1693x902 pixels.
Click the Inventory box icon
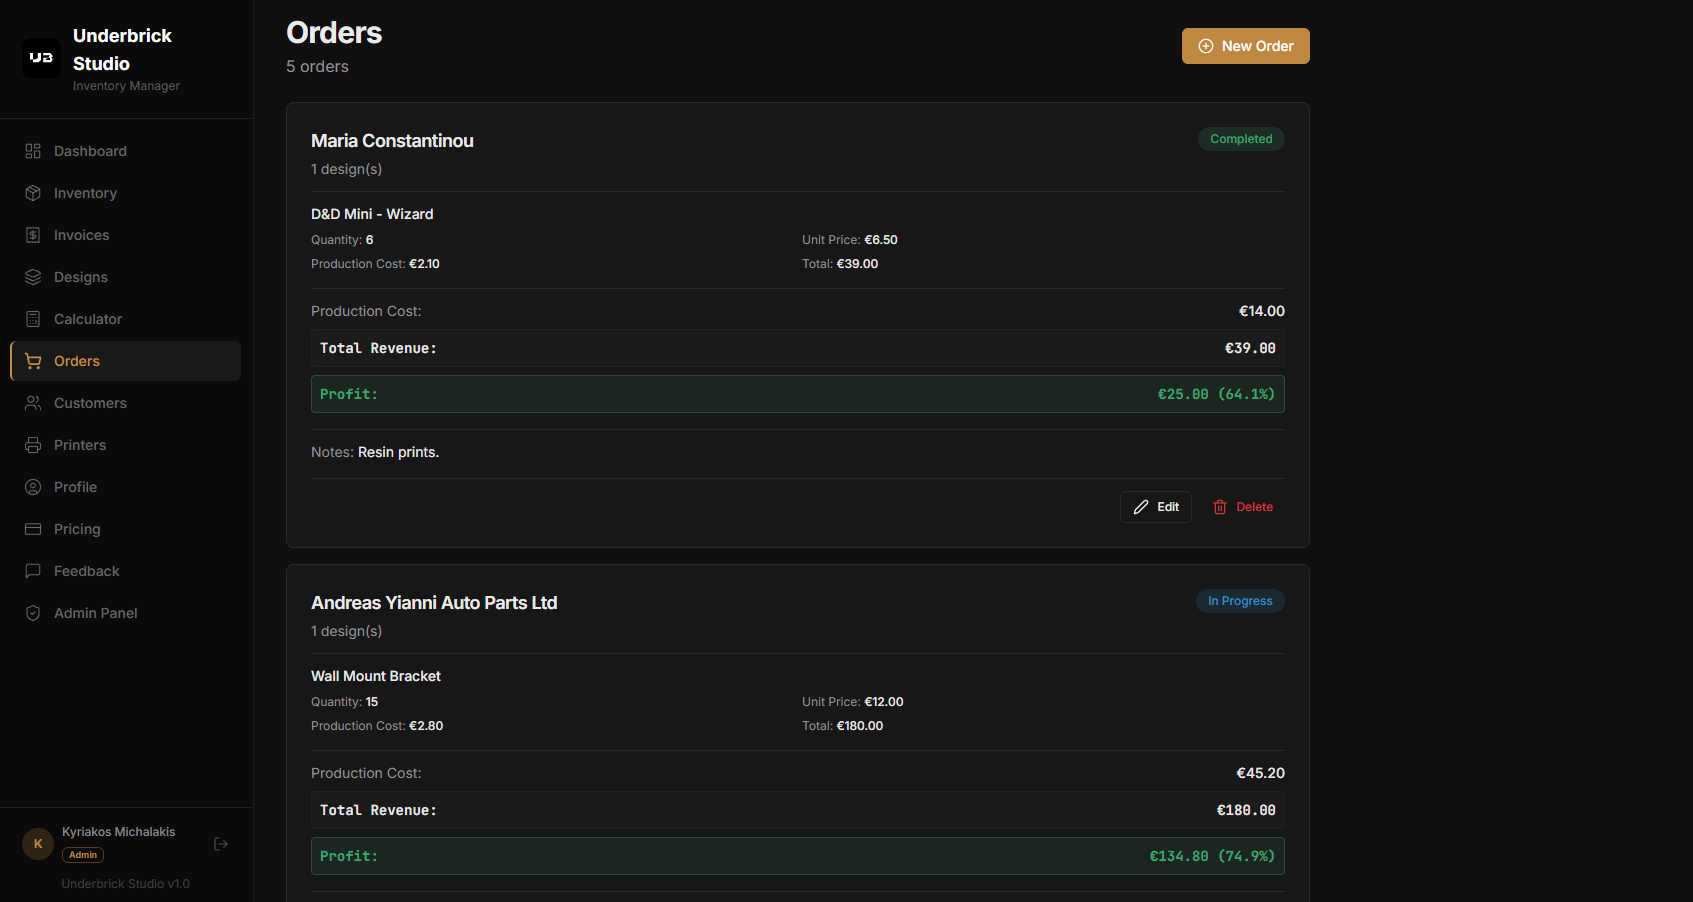[33, 193]
